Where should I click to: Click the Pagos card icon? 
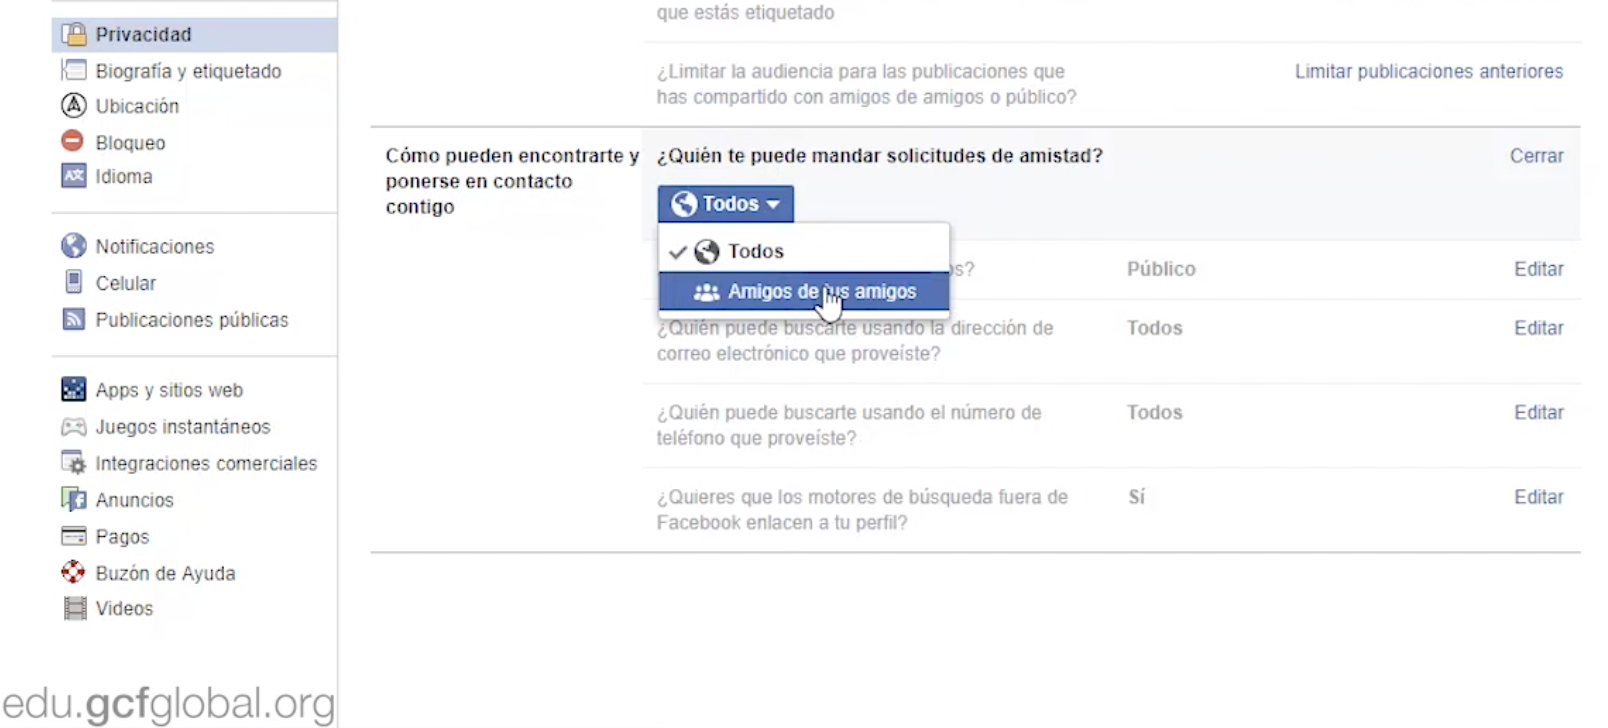[74, 536]
